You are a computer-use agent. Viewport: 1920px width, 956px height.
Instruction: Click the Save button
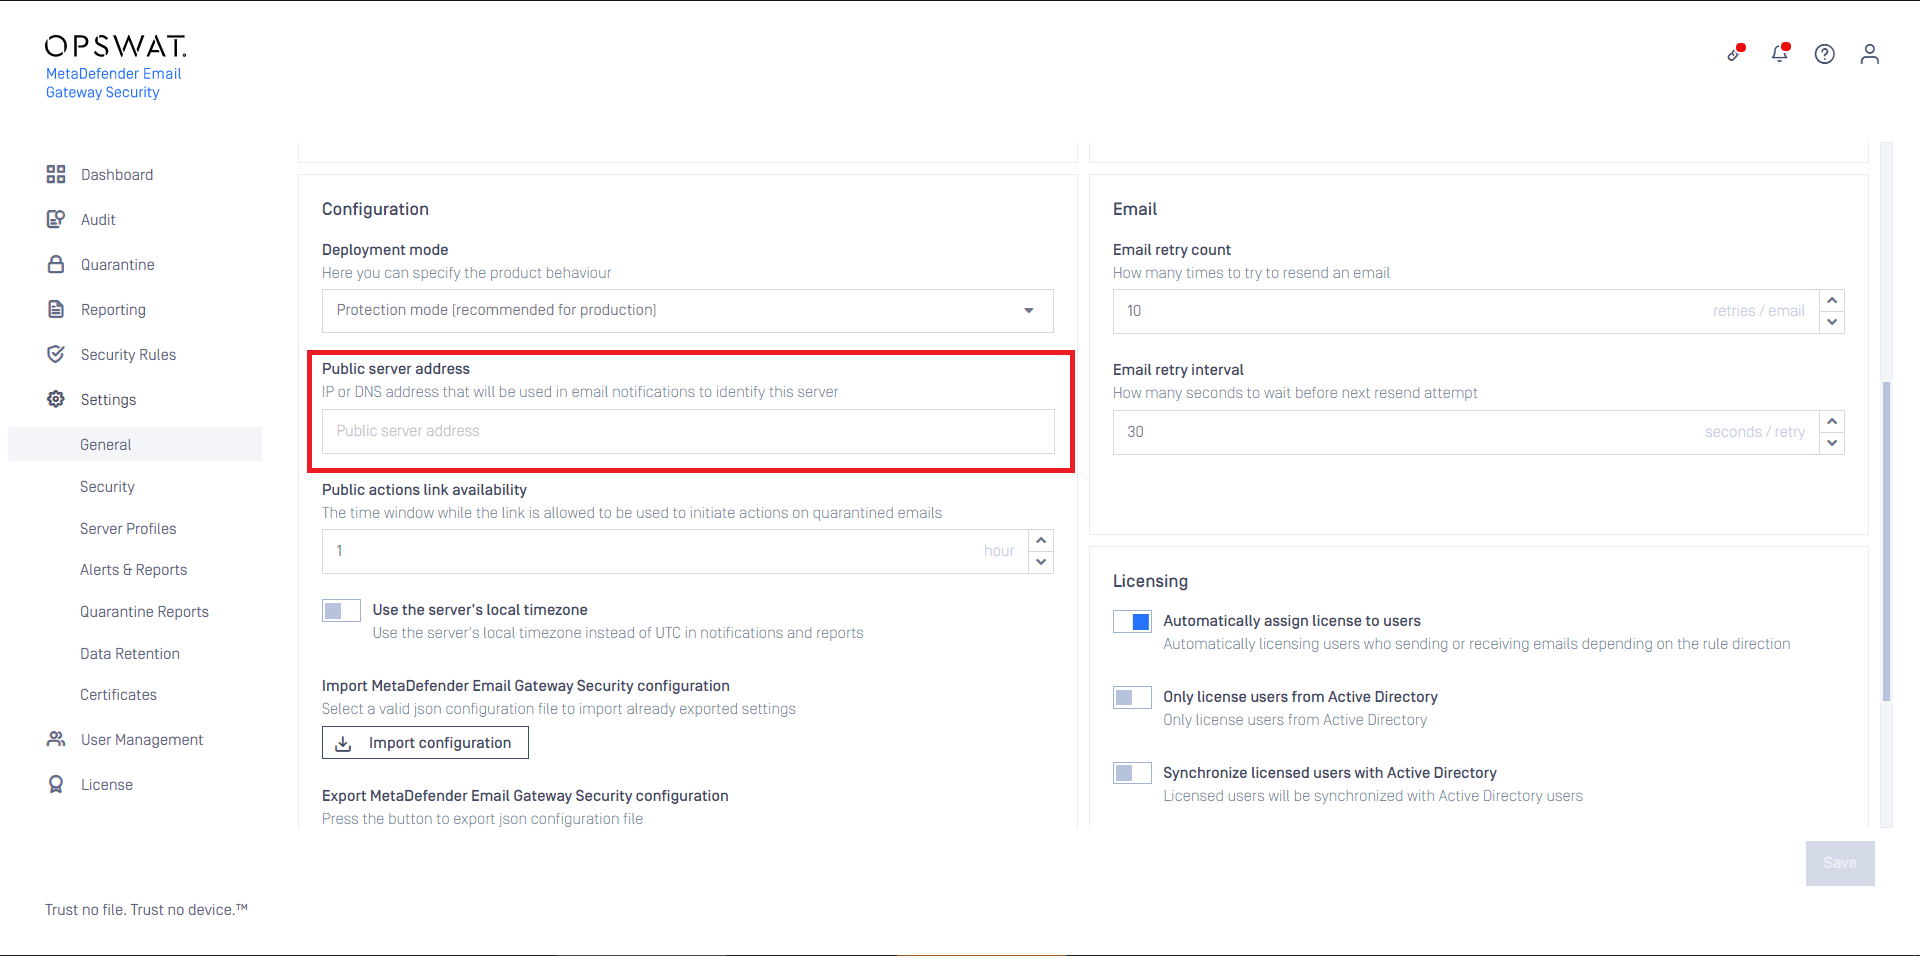pyautogui.click(x=1840, y=863)
